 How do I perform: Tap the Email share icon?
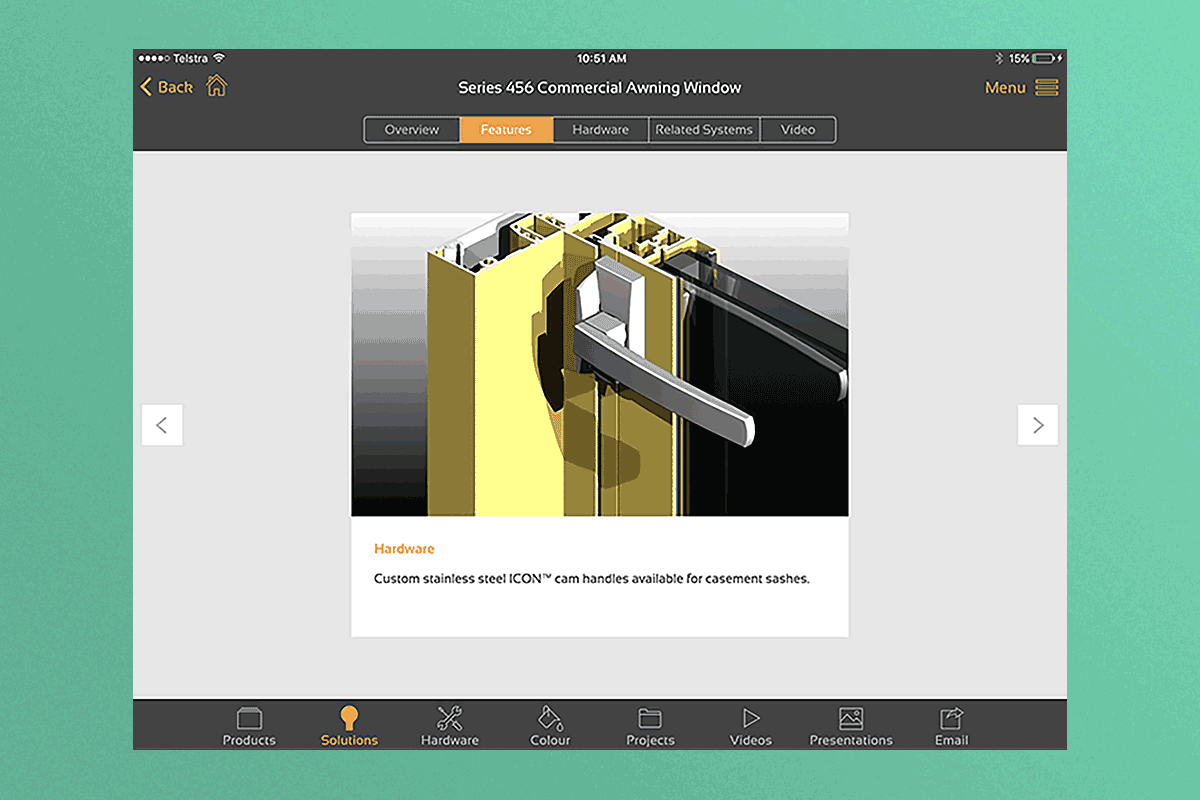pyautogui.click(x=951, y=718)
